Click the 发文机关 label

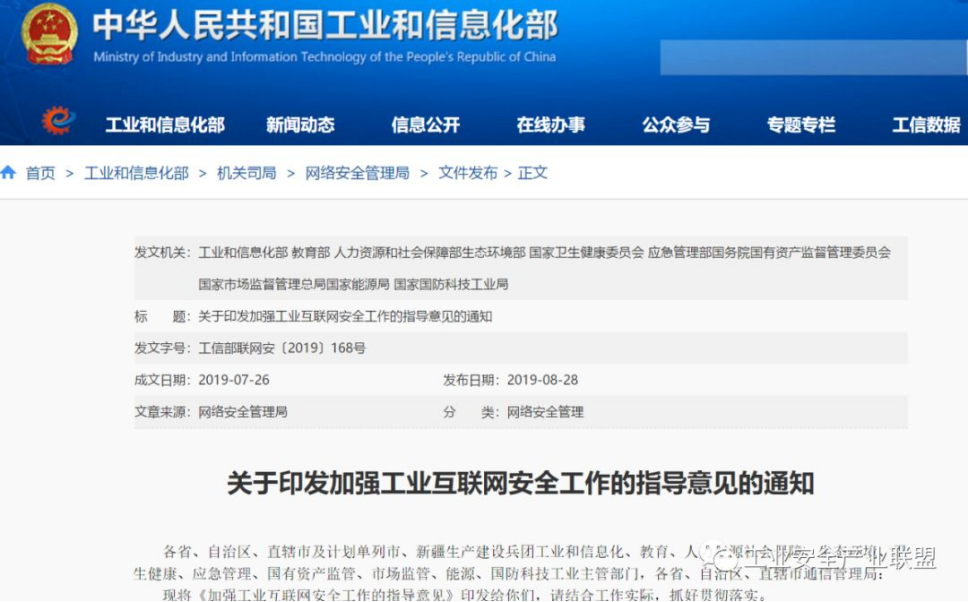(162, 253)
